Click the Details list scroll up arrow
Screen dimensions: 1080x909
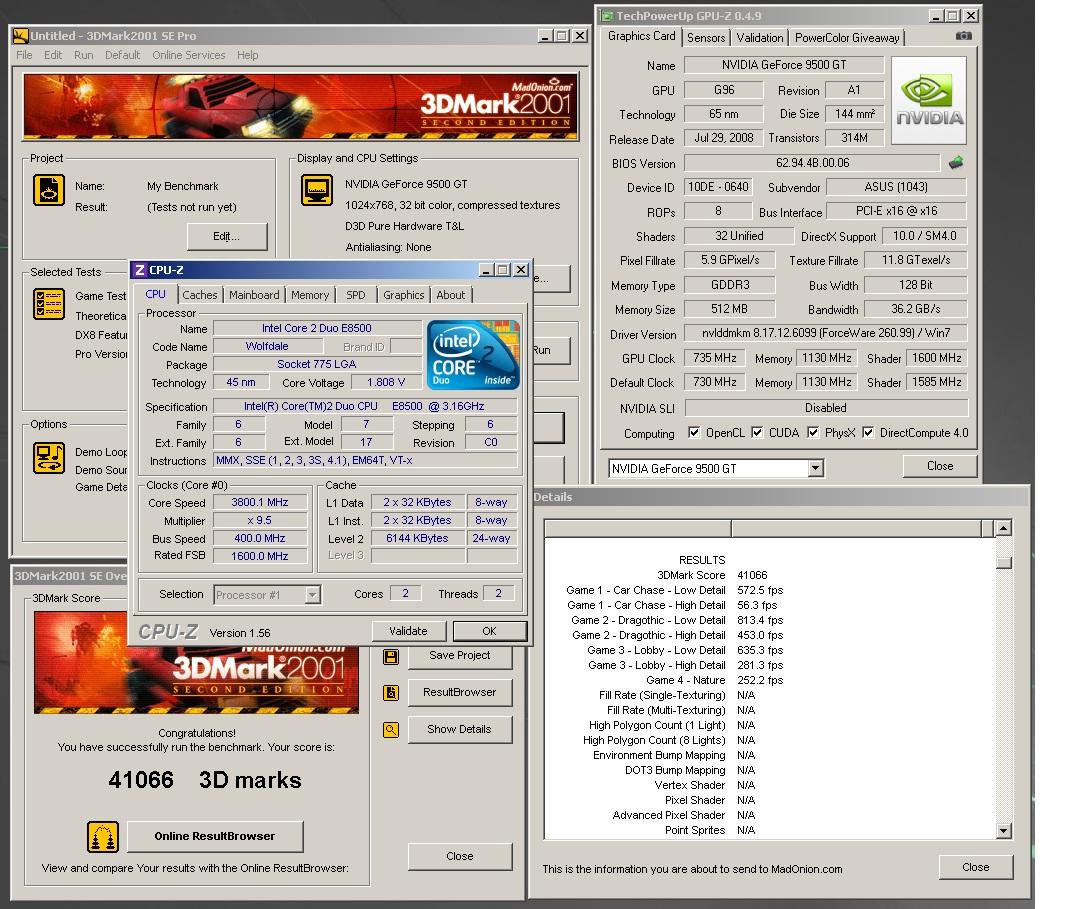(1004, 528)
